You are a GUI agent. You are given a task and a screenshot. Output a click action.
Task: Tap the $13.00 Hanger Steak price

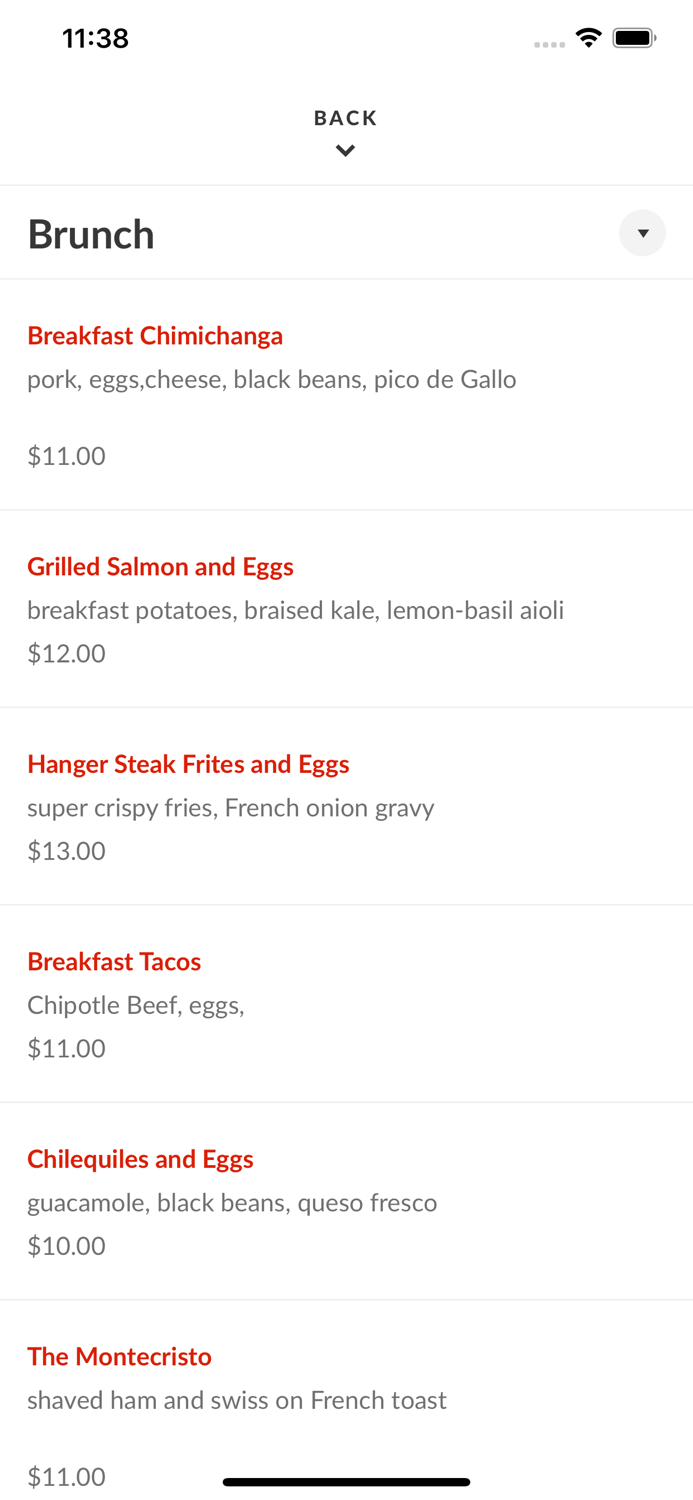point(66,851)
